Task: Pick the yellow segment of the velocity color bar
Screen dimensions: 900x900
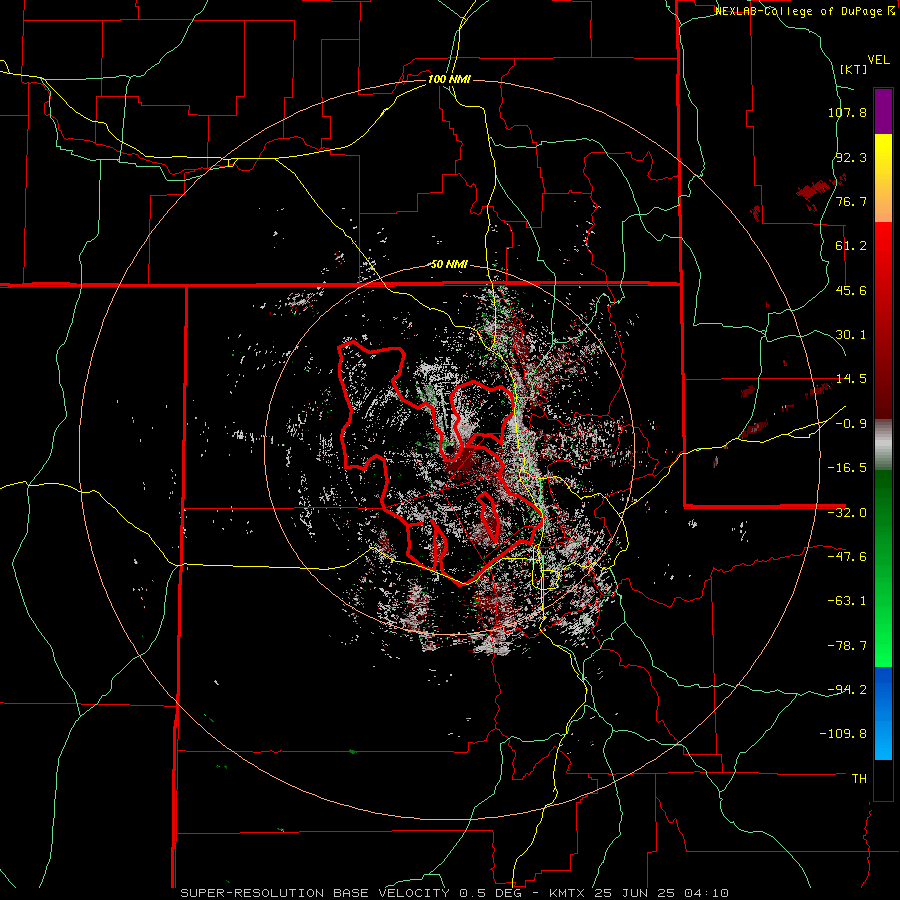Action: pos(883,164)
